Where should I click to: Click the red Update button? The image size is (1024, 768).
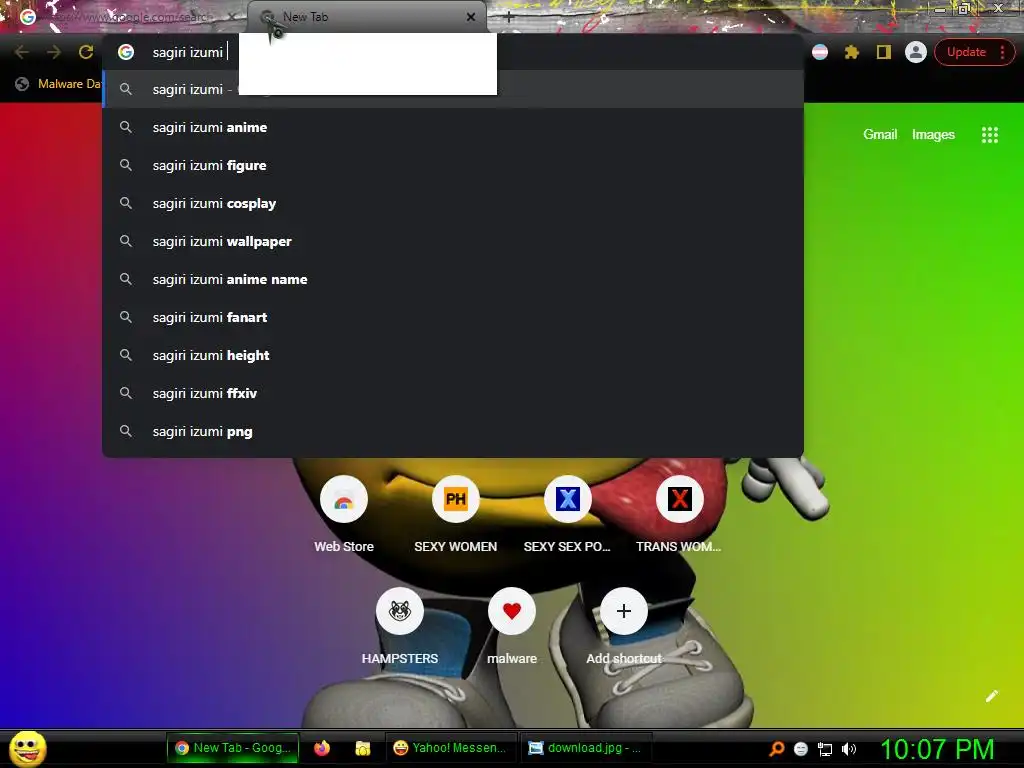(974, 52)
